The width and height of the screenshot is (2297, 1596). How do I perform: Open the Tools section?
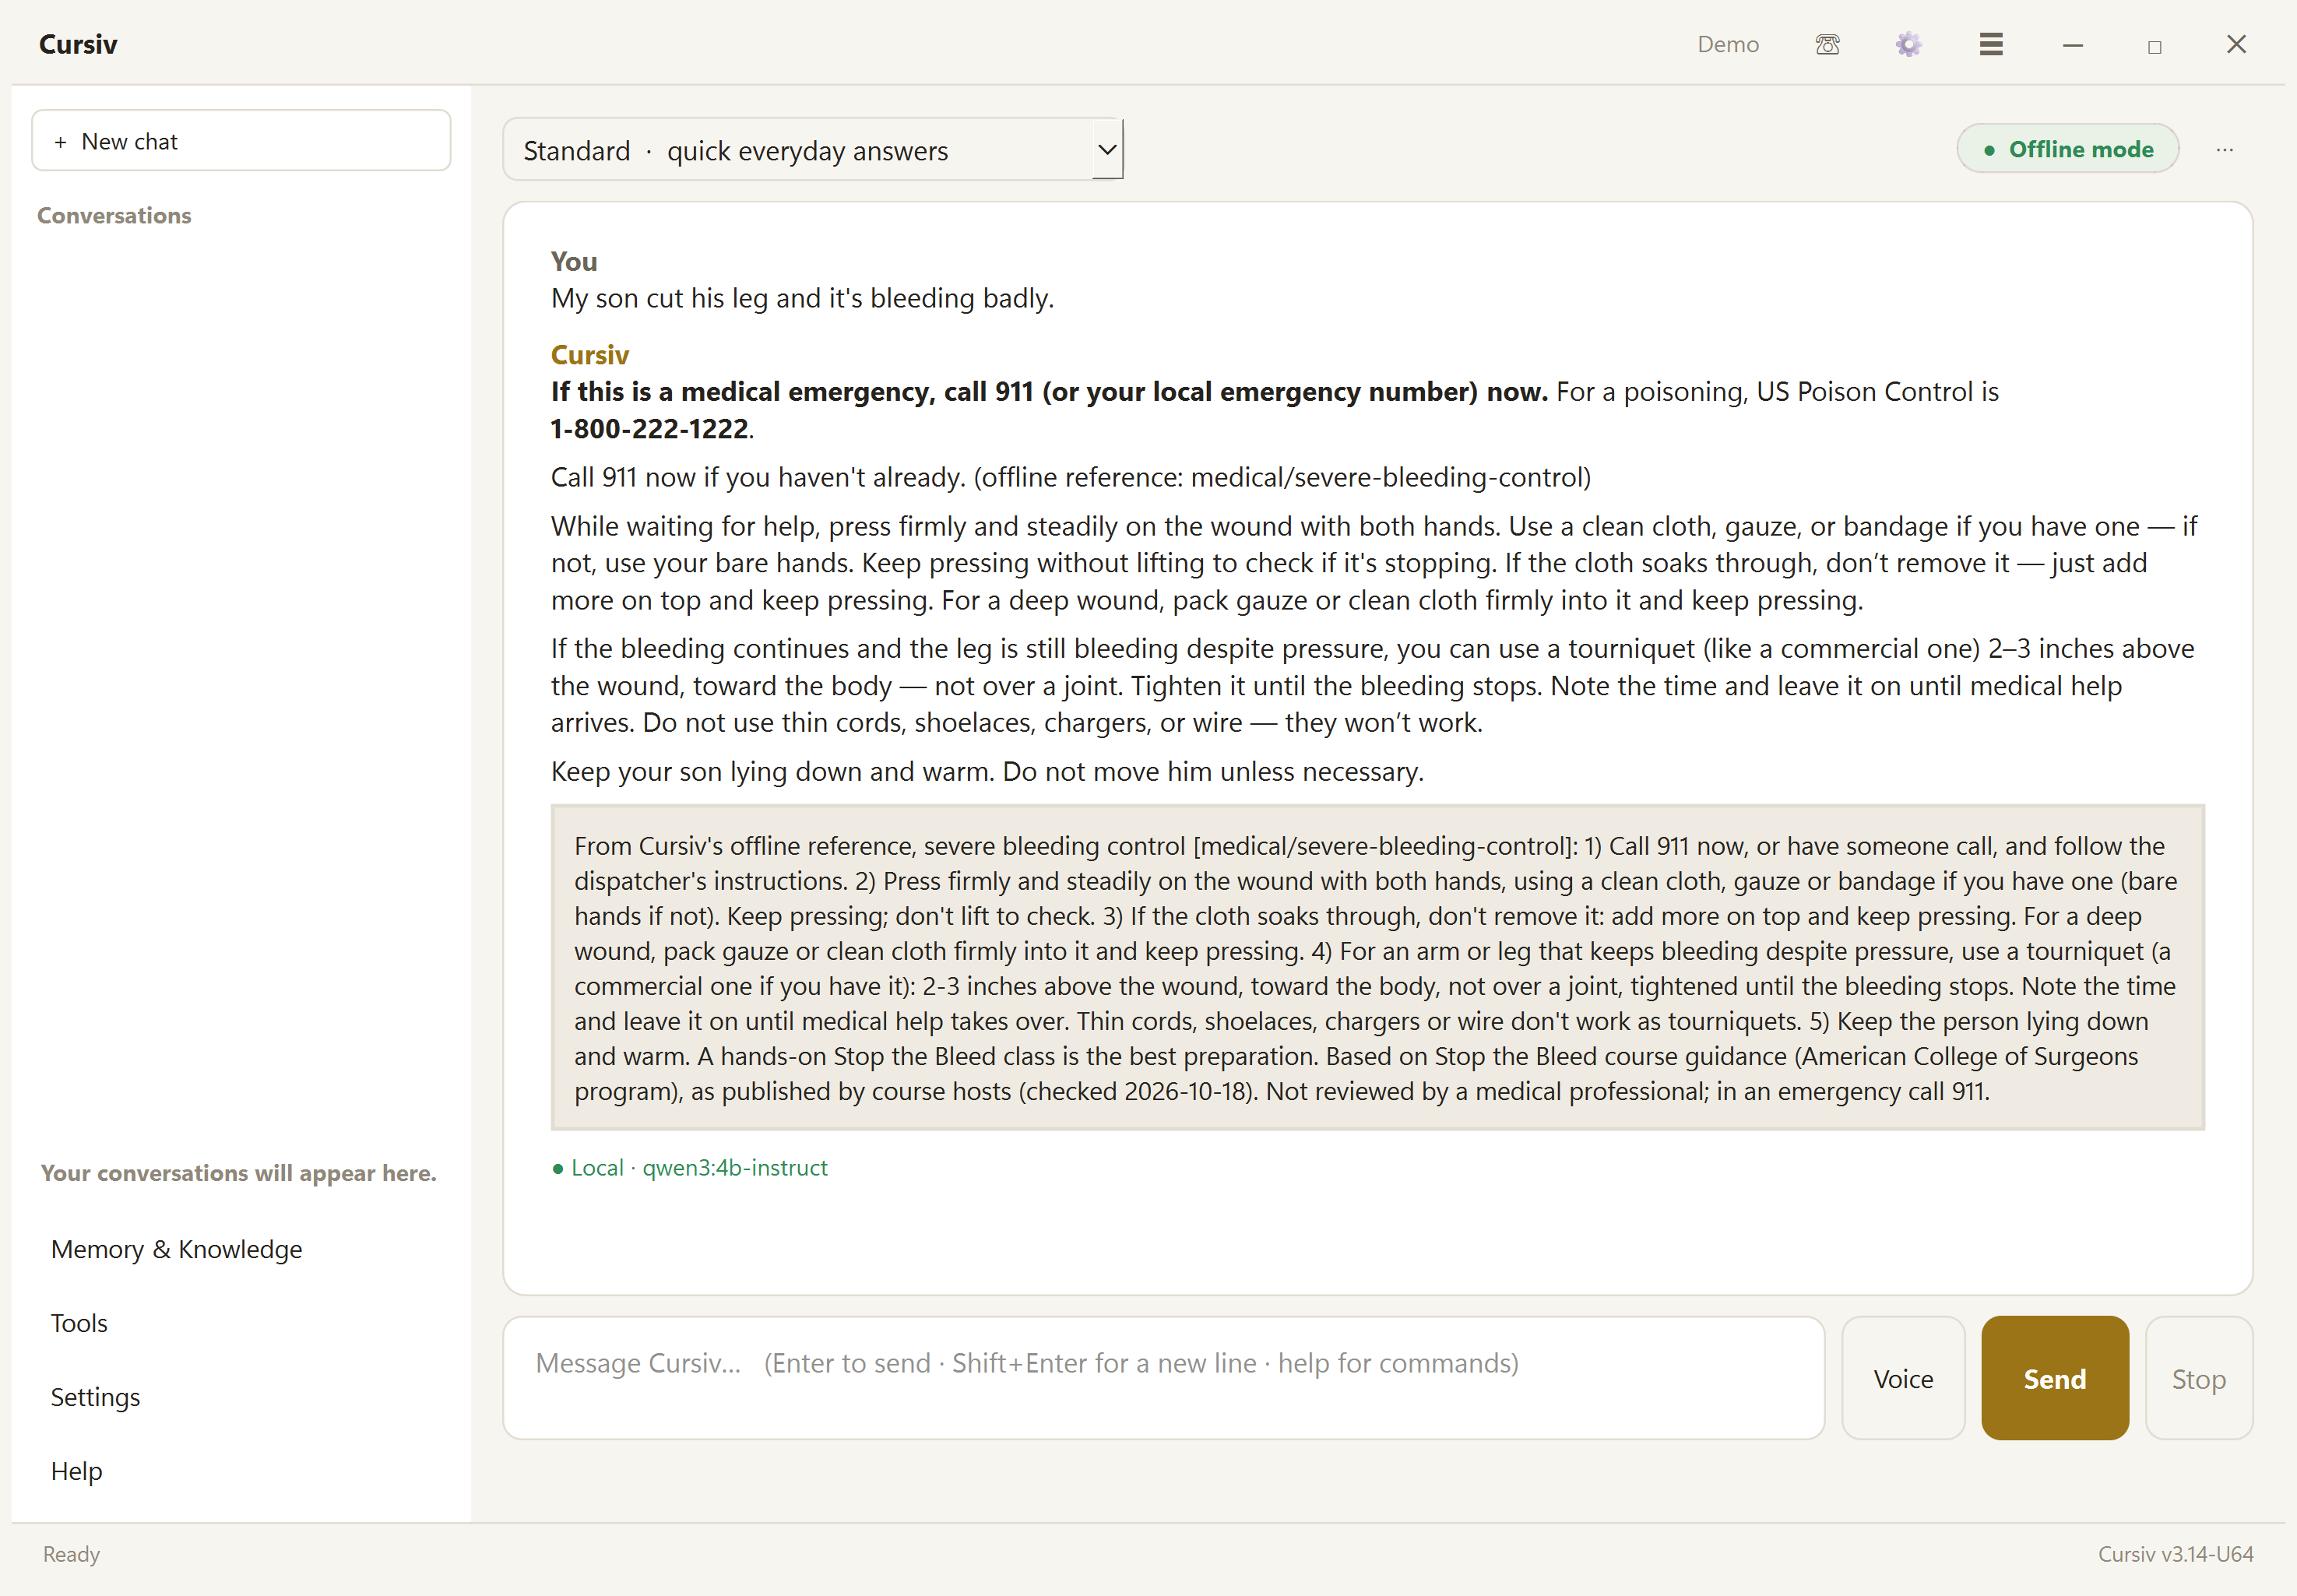click(79, 1323)
